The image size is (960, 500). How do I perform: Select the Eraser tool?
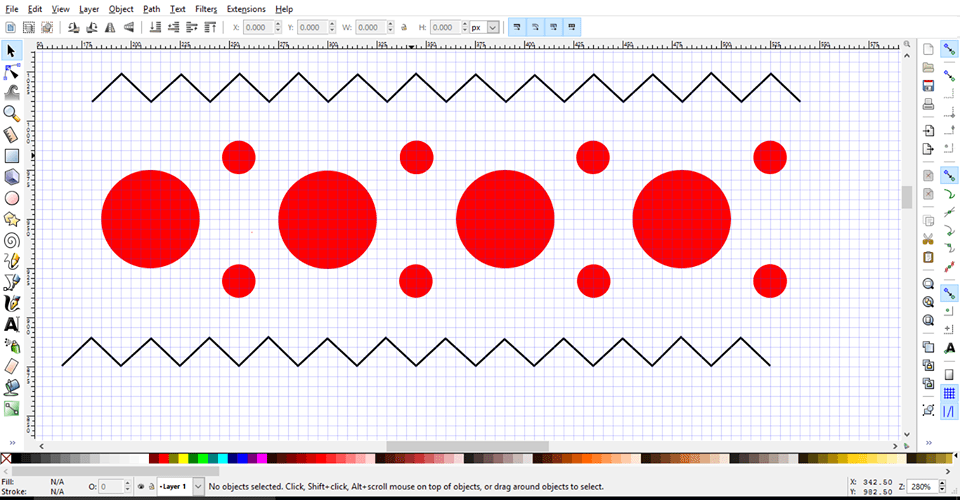click(x=11, y=367)
